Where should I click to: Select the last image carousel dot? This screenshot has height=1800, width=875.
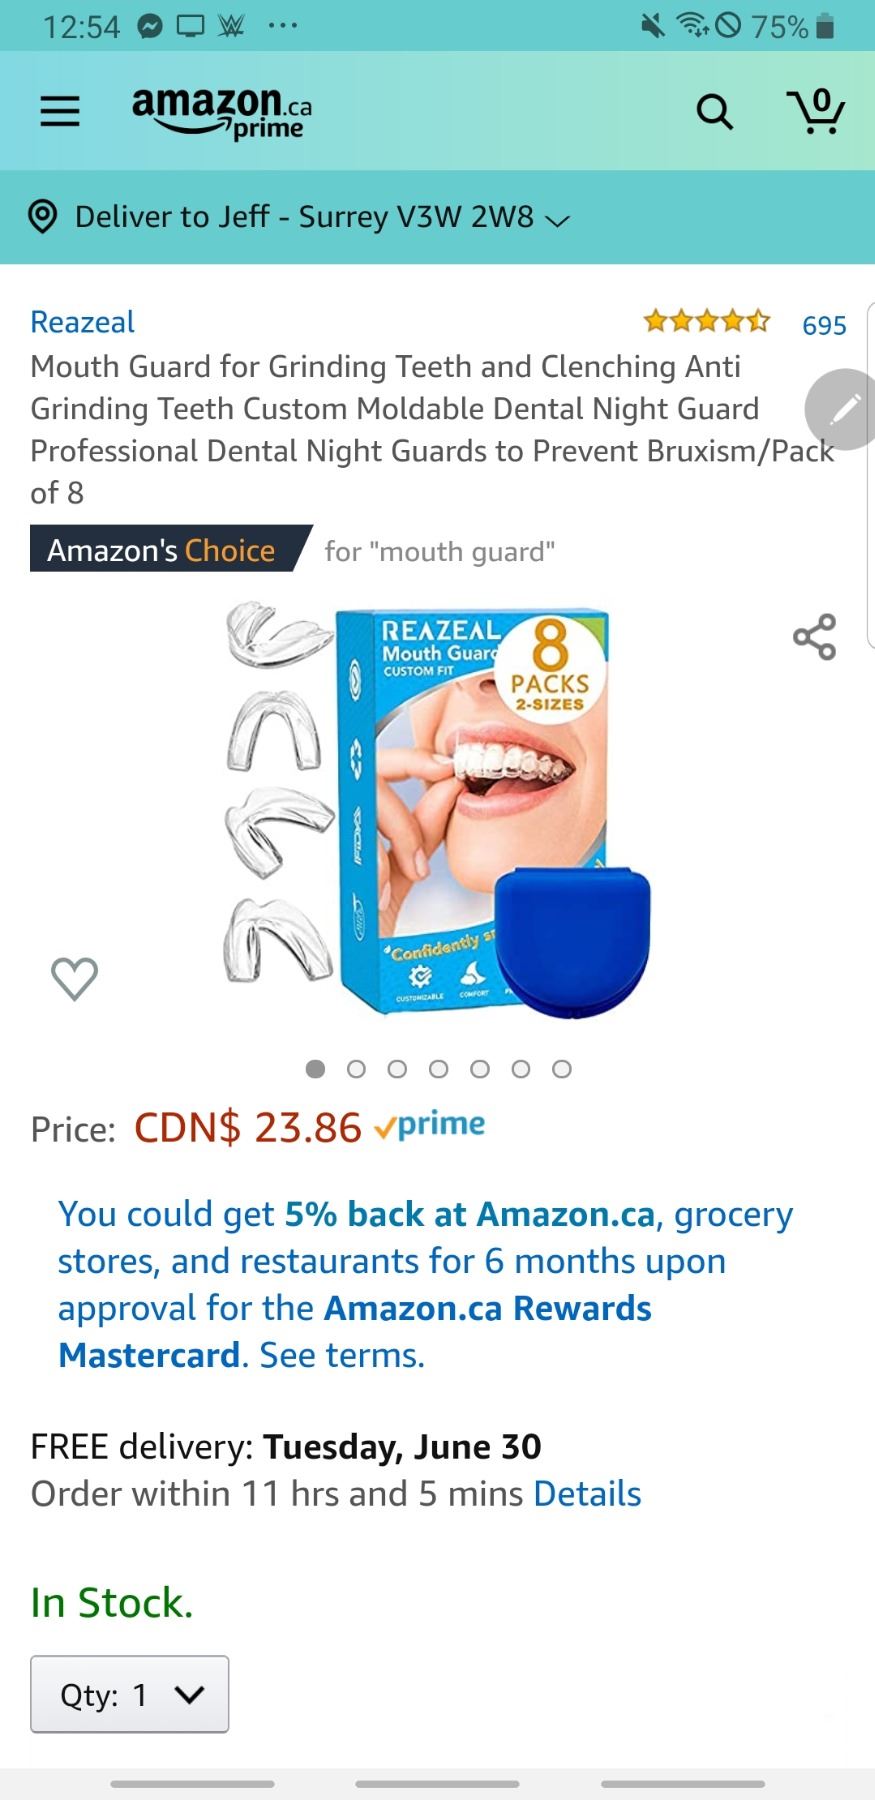point(562,1069)
